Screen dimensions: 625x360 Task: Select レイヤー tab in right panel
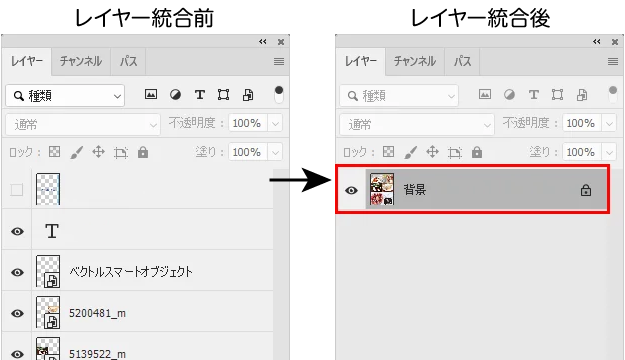[x=361, y=61]
